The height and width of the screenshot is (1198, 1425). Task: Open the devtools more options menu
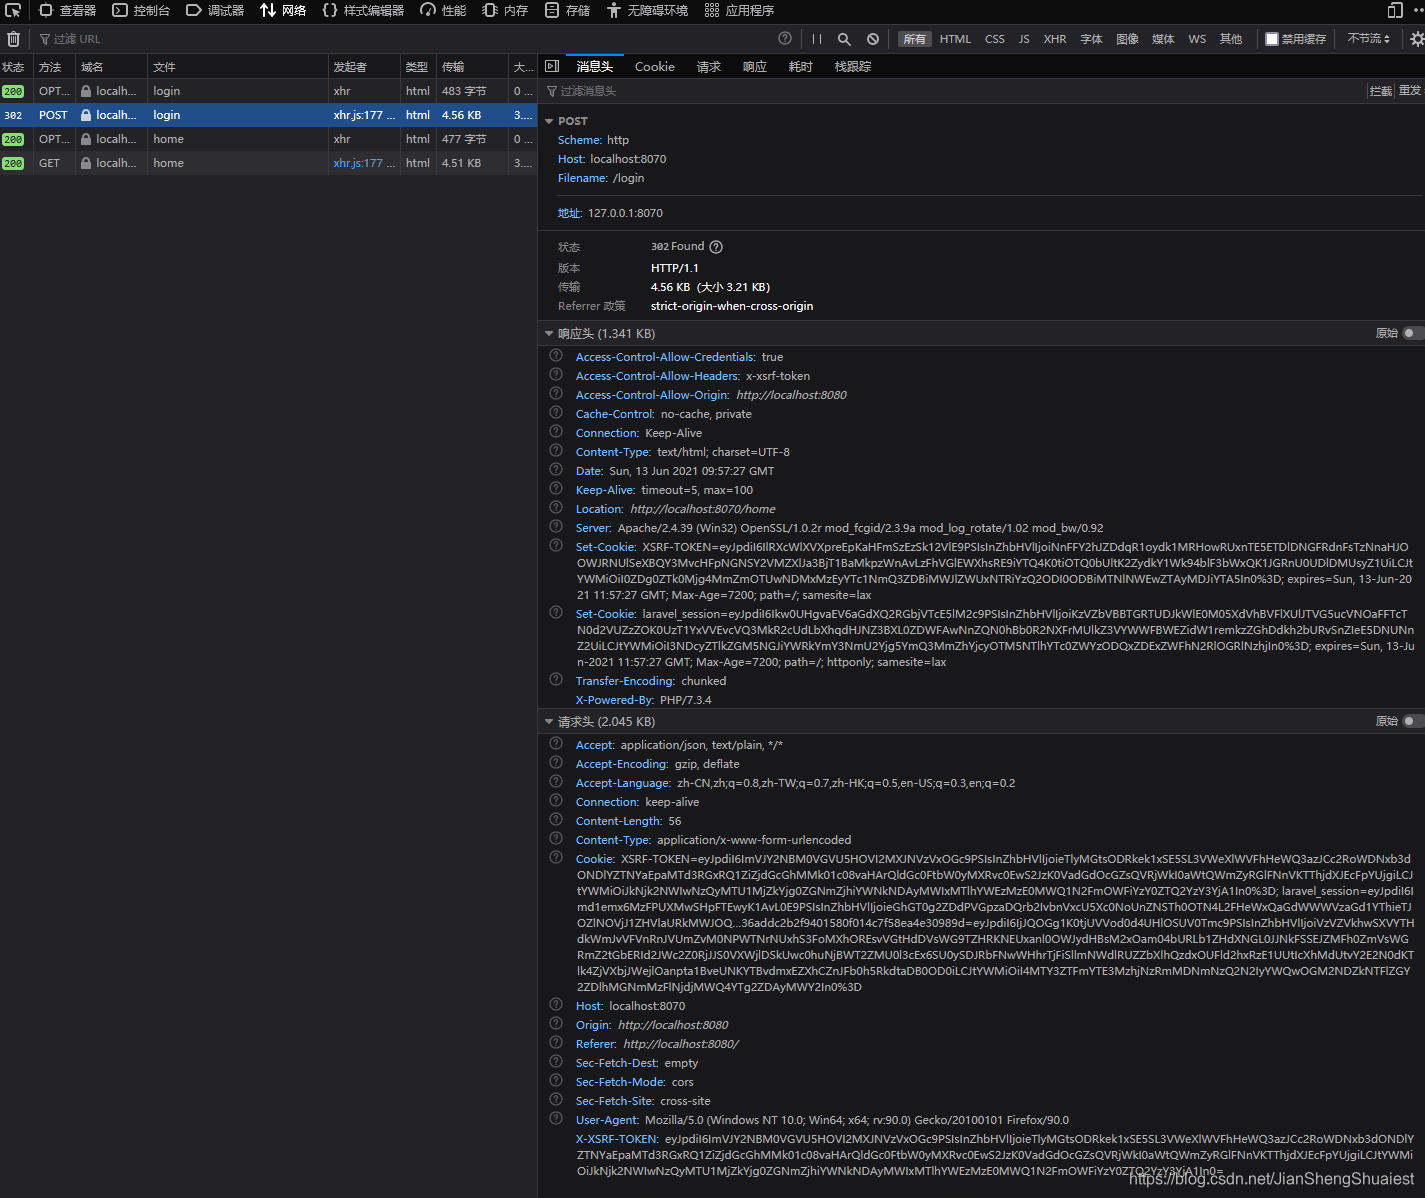click(x=1418, y=10)
